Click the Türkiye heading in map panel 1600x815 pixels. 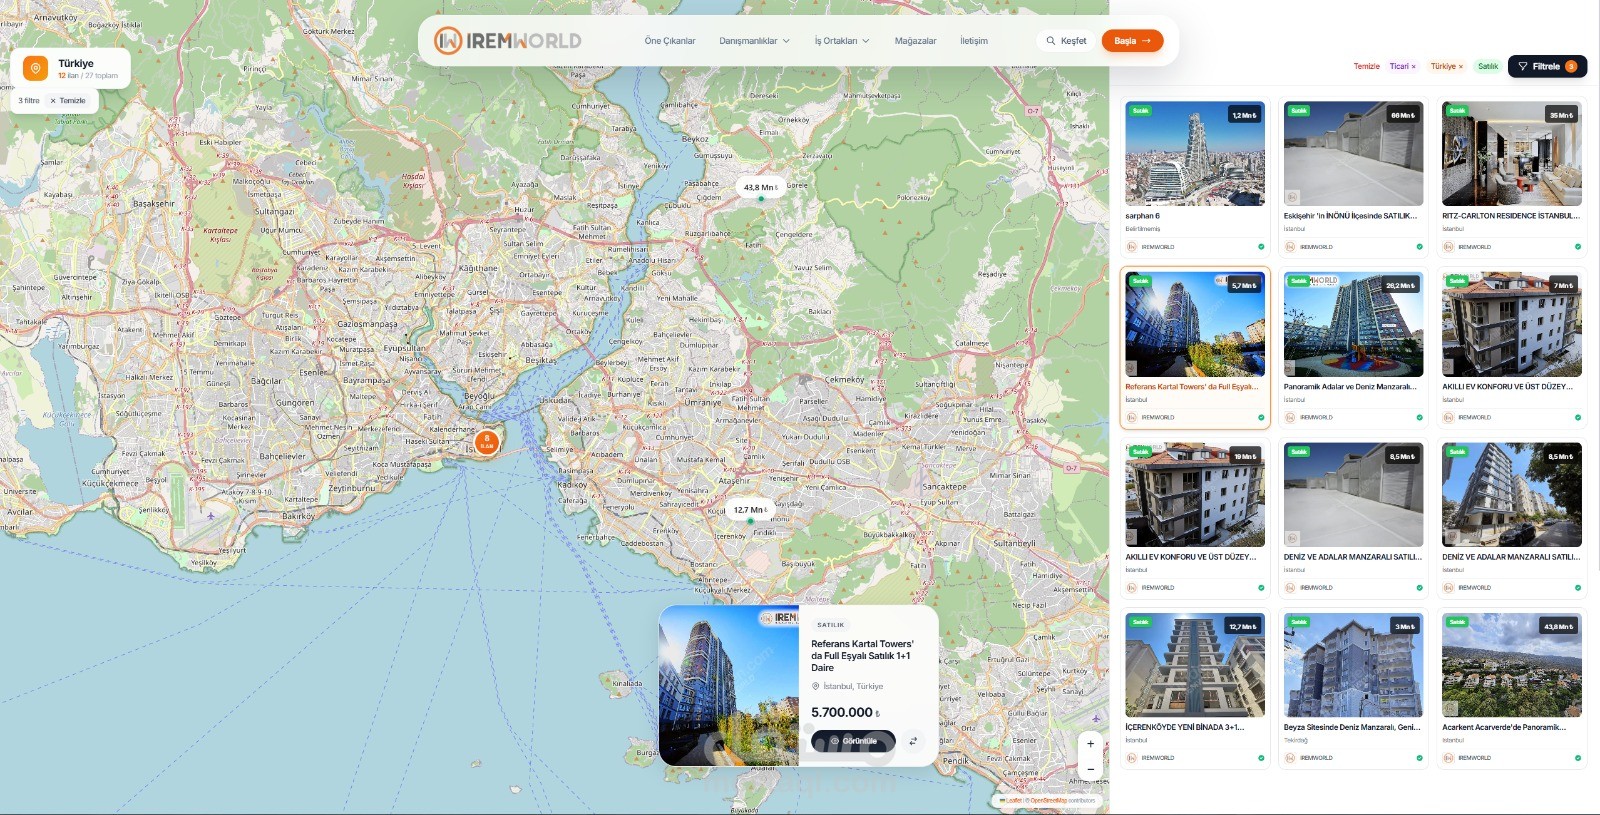click(x=76, y=63)
